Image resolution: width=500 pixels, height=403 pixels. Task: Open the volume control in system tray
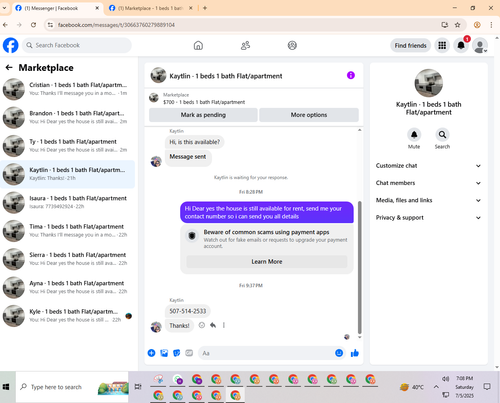[x=445, y=379]
